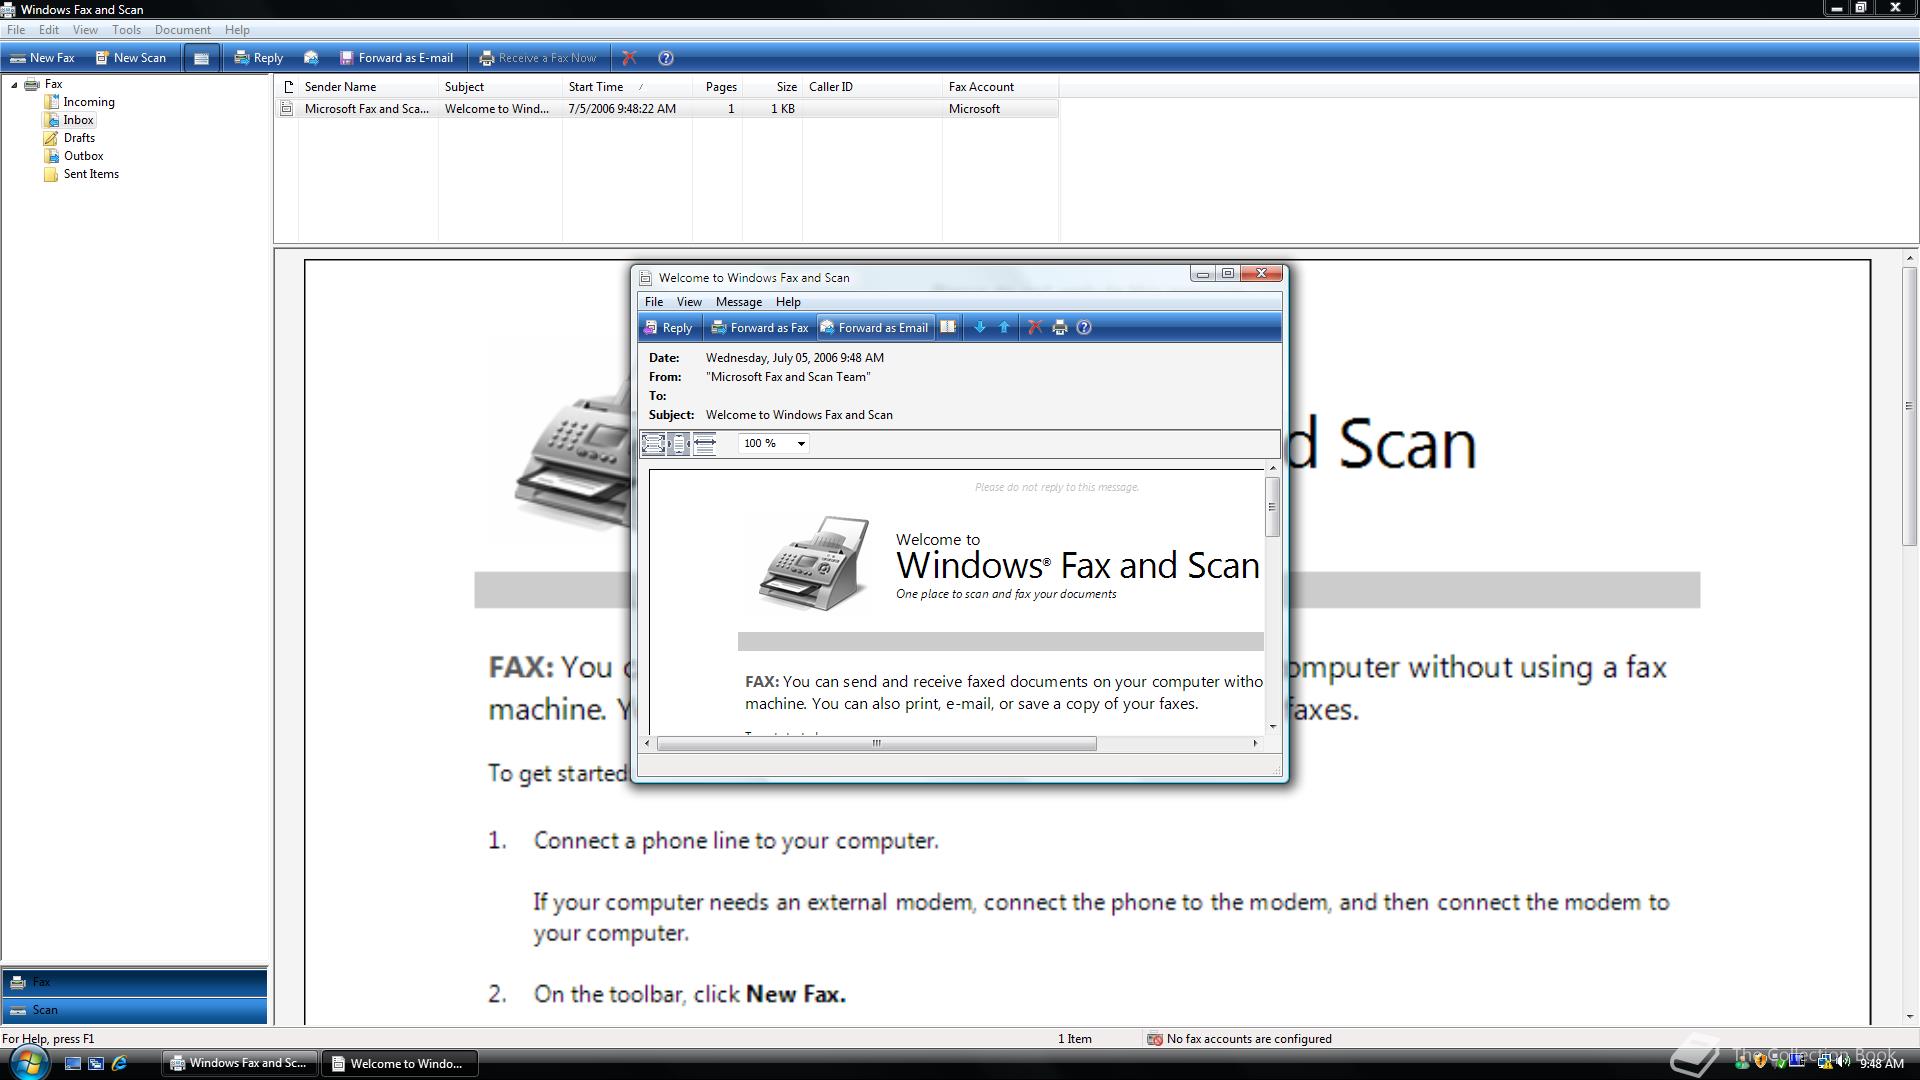Click the printer icon in message window toolbar

tap(1060, 328)
